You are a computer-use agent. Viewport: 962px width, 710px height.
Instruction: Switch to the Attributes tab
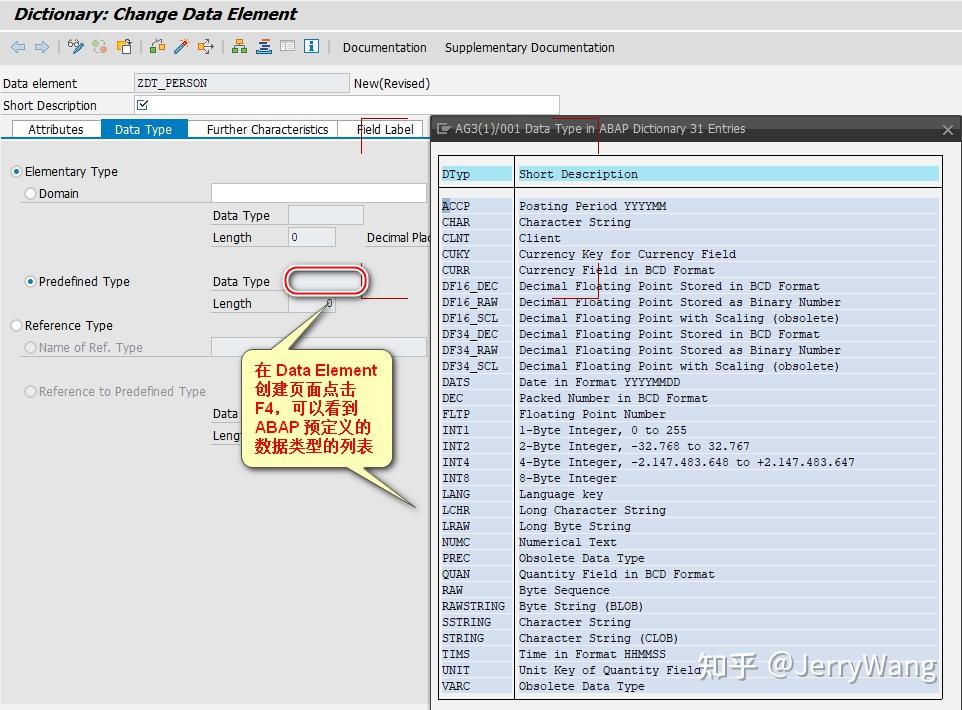pos(55,129)
